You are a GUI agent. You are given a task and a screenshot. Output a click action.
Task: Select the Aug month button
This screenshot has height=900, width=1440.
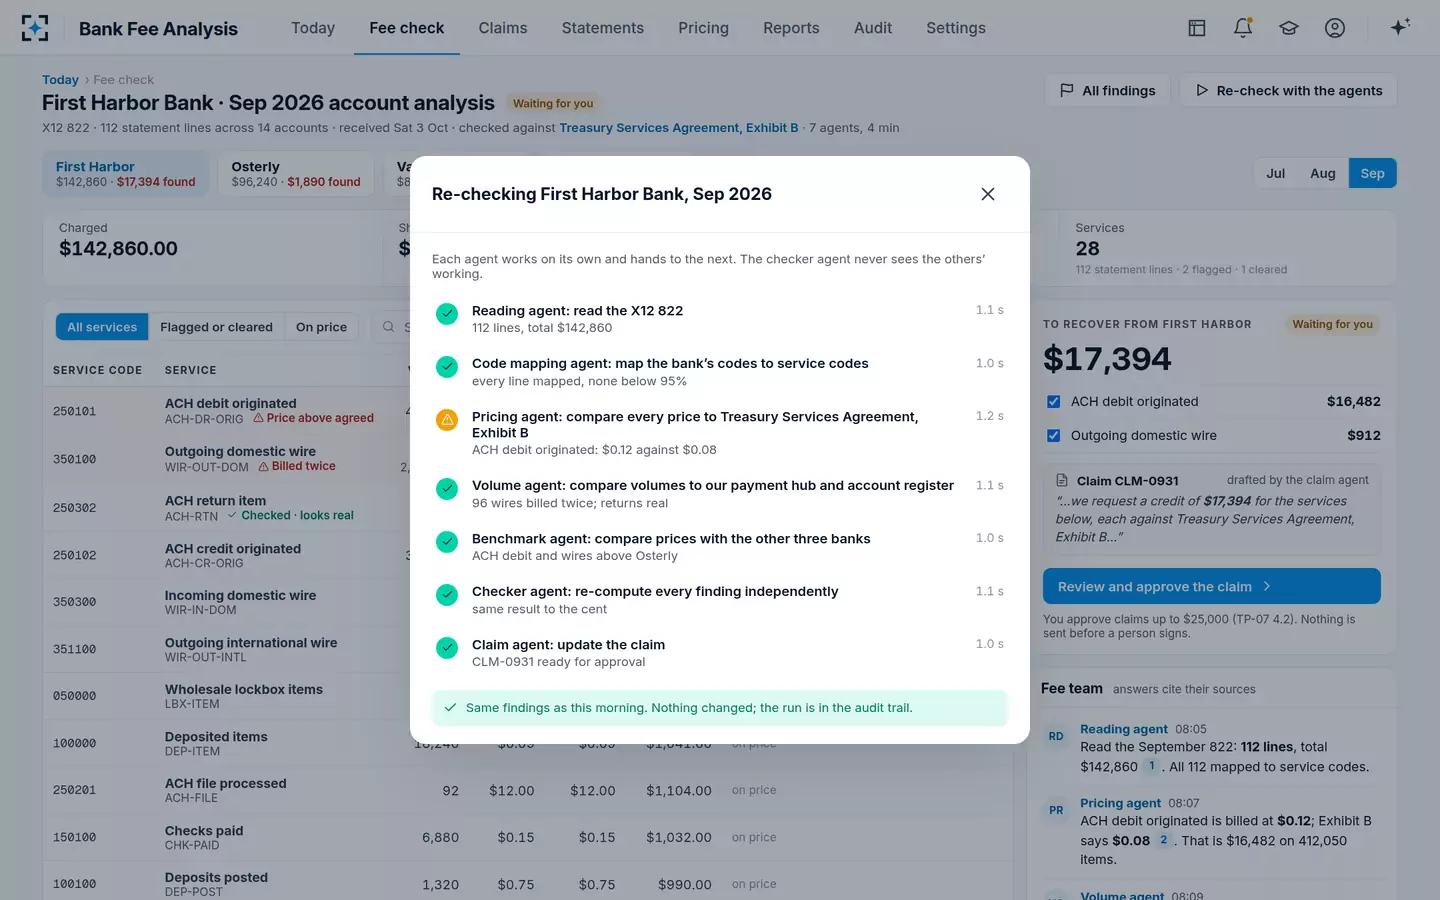1323,173
